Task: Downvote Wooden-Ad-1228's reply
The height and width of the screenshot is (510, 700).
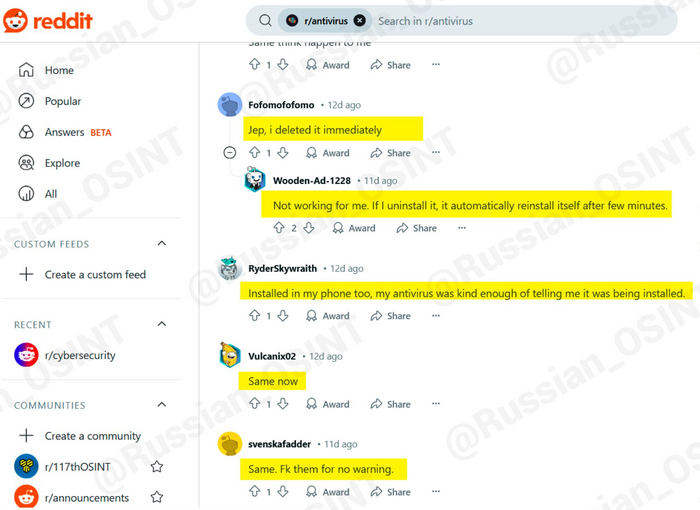Action: 308,228
